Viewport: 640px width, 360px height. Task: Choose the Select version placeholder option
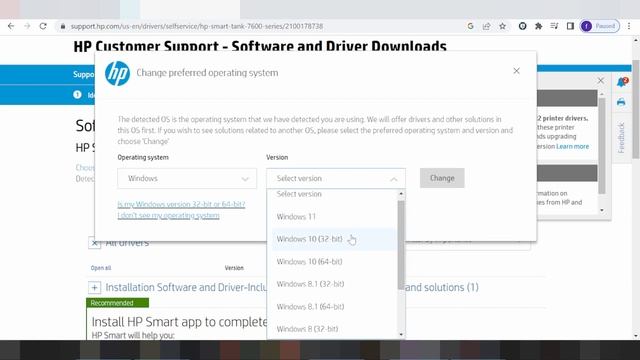[x=299, y=194]
